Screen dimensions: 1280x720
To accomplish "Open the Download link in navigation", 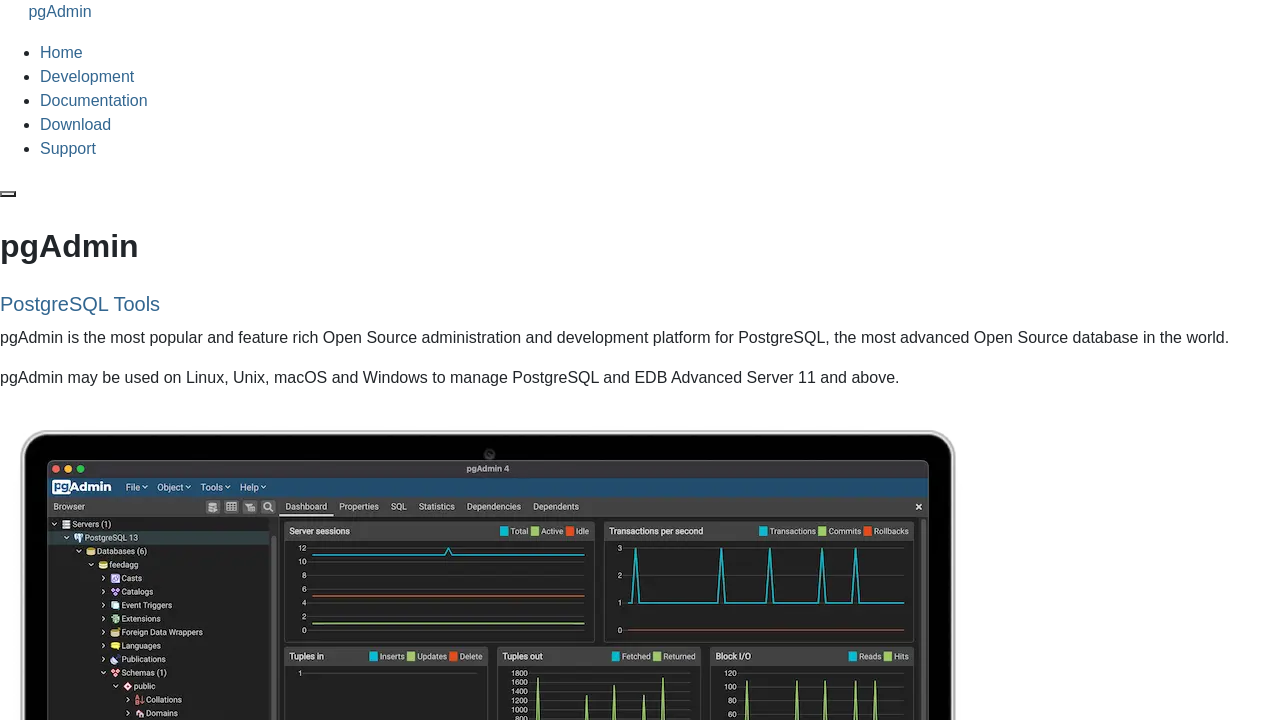I will pos(75,125).
